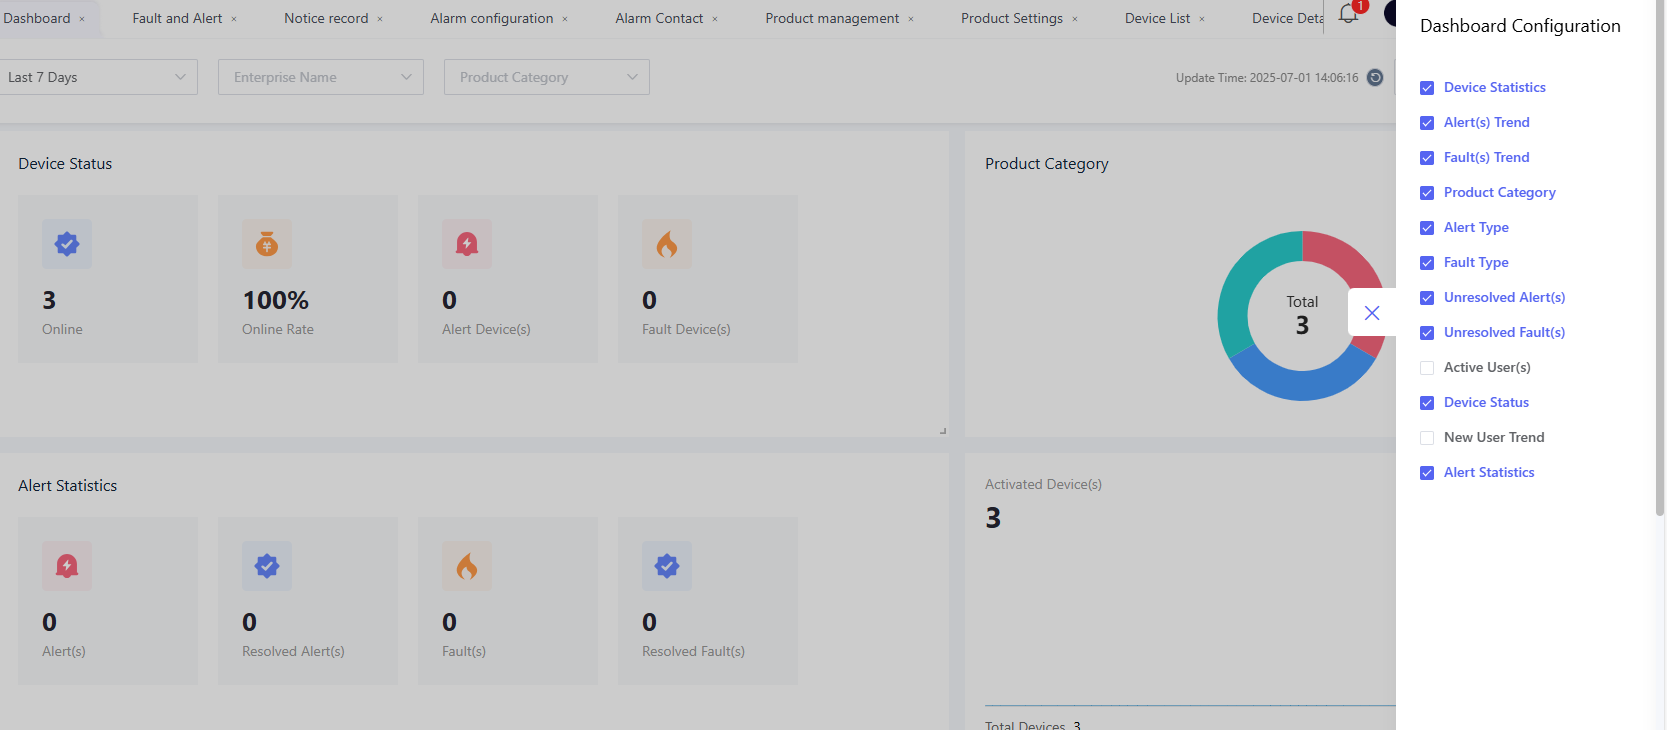Switch to the Alarm configuration tab
Screen dimensions: 1667x730
pos(491,18)
